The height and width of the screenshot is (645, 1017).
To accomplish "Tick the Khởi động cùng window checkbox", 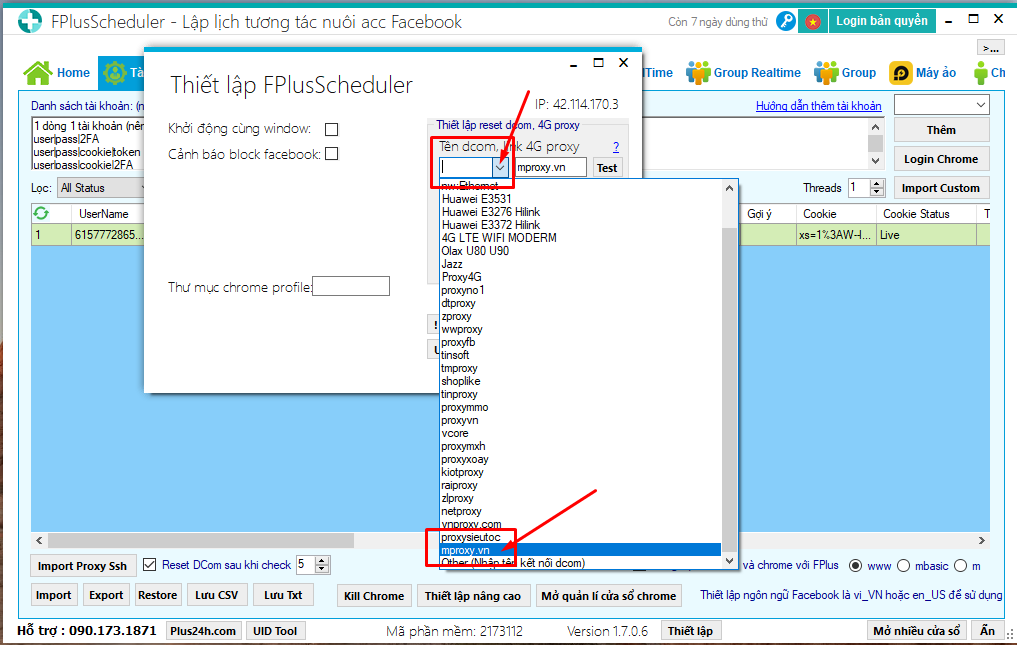I will coord(331,129).
